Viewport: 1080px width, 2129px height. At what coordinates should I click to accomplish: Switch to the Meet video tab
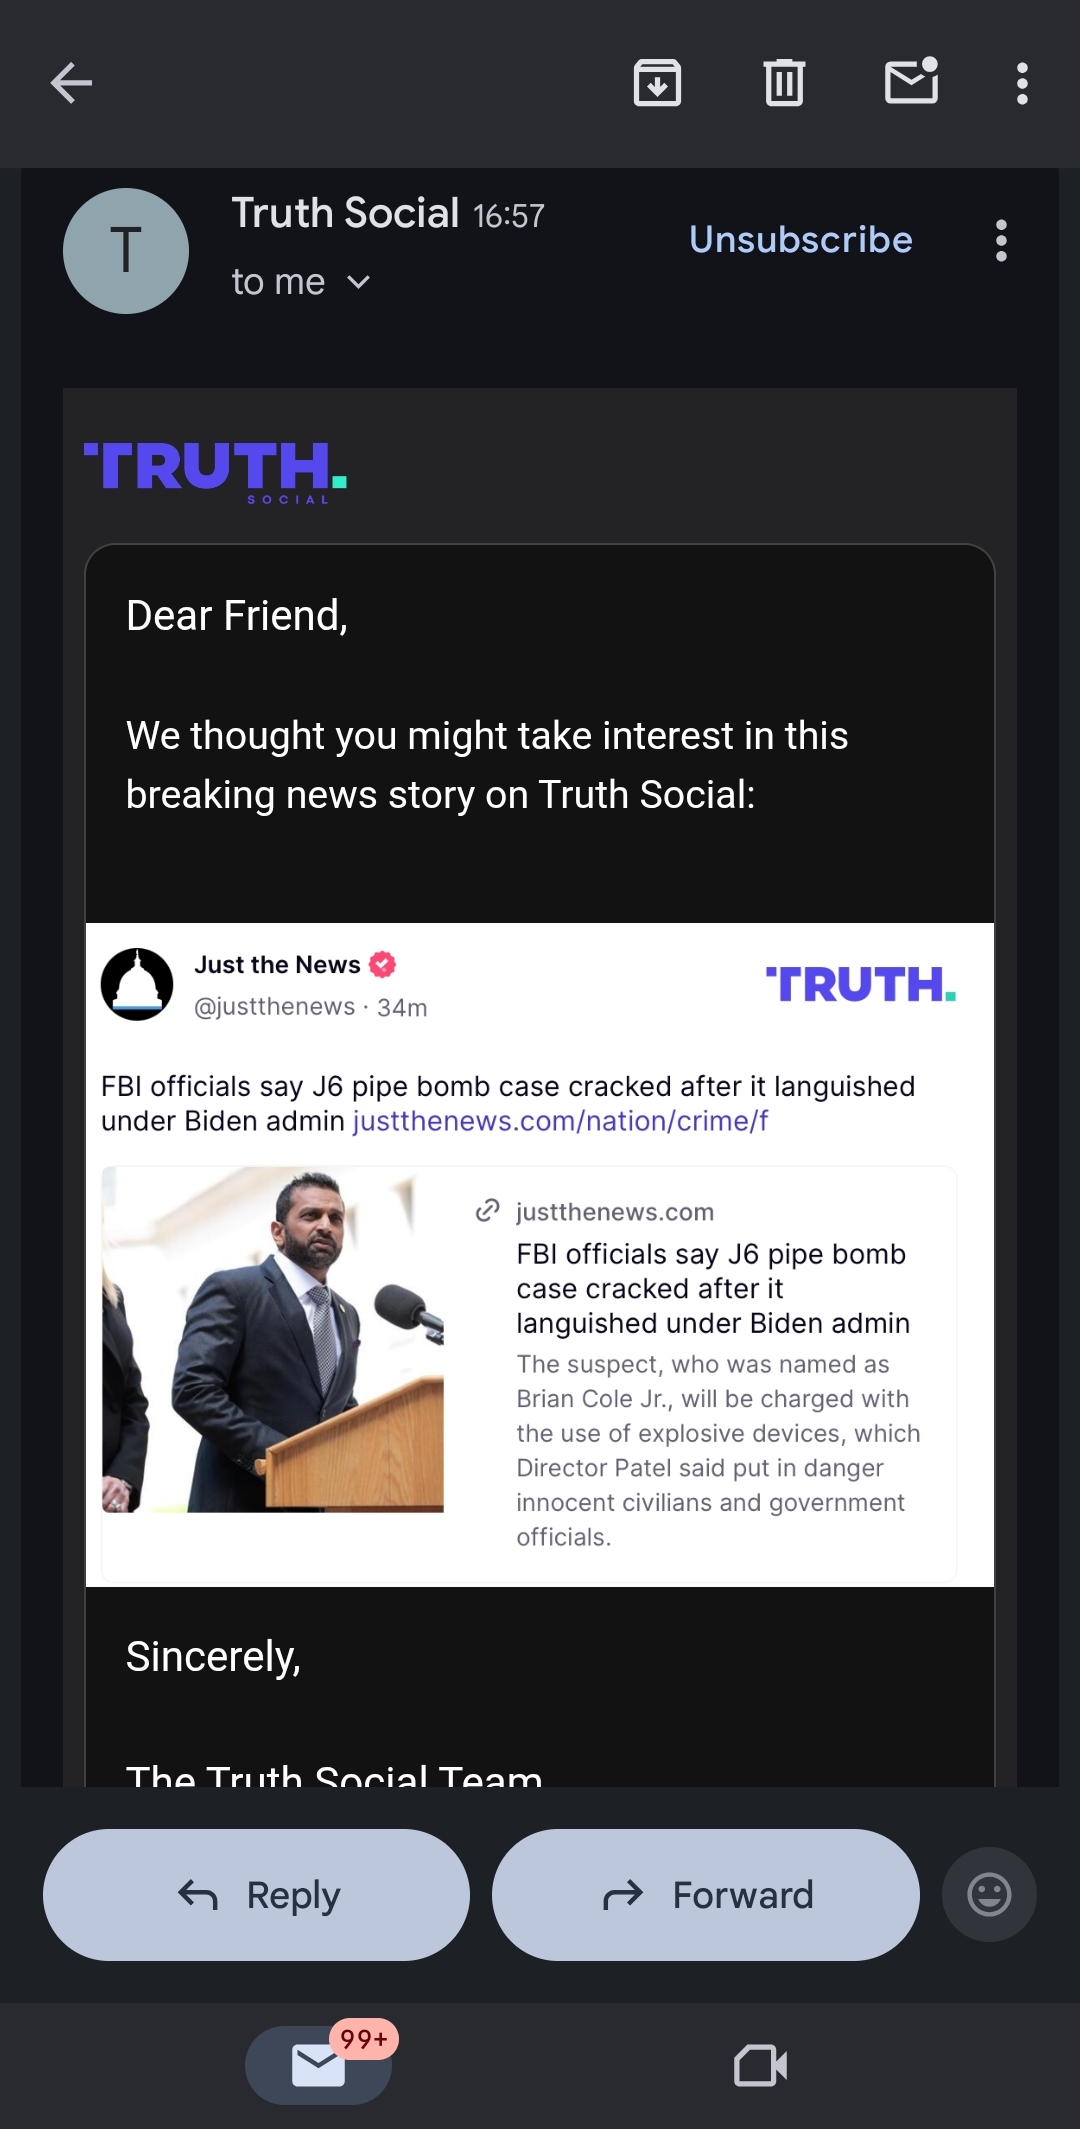[x=760, y=2065]
